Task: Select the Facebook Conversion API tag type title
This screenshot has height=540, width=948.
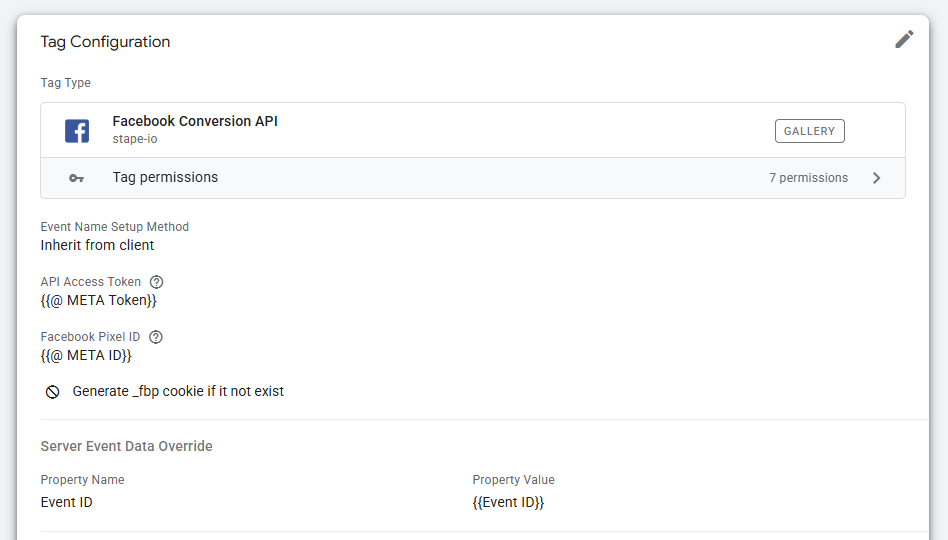Action: (195, 121)
